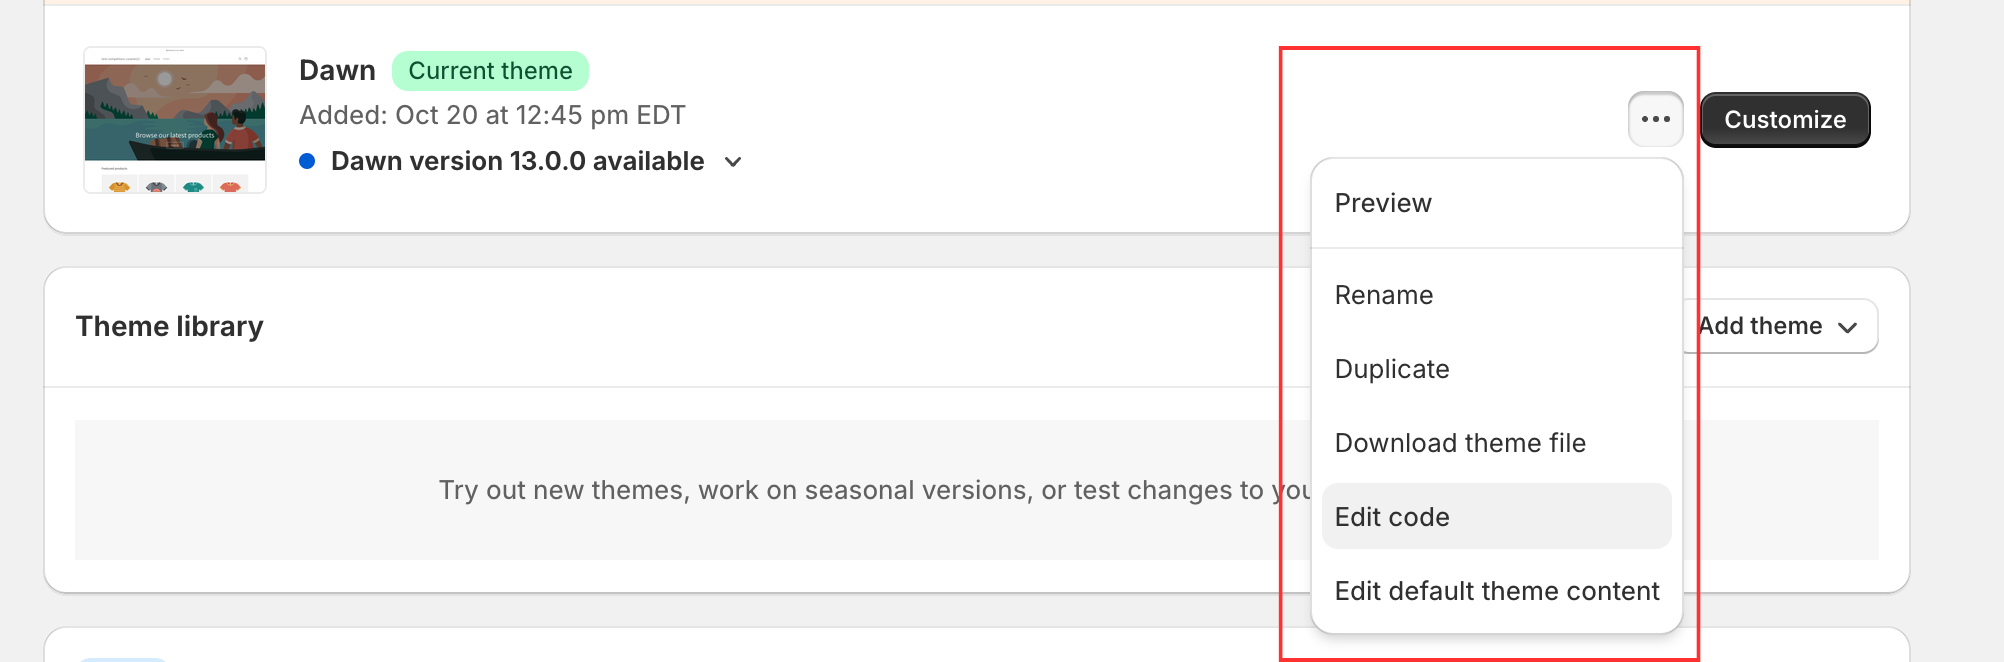Choose Rename in the open dropdown menu

tap(1384, 294)
